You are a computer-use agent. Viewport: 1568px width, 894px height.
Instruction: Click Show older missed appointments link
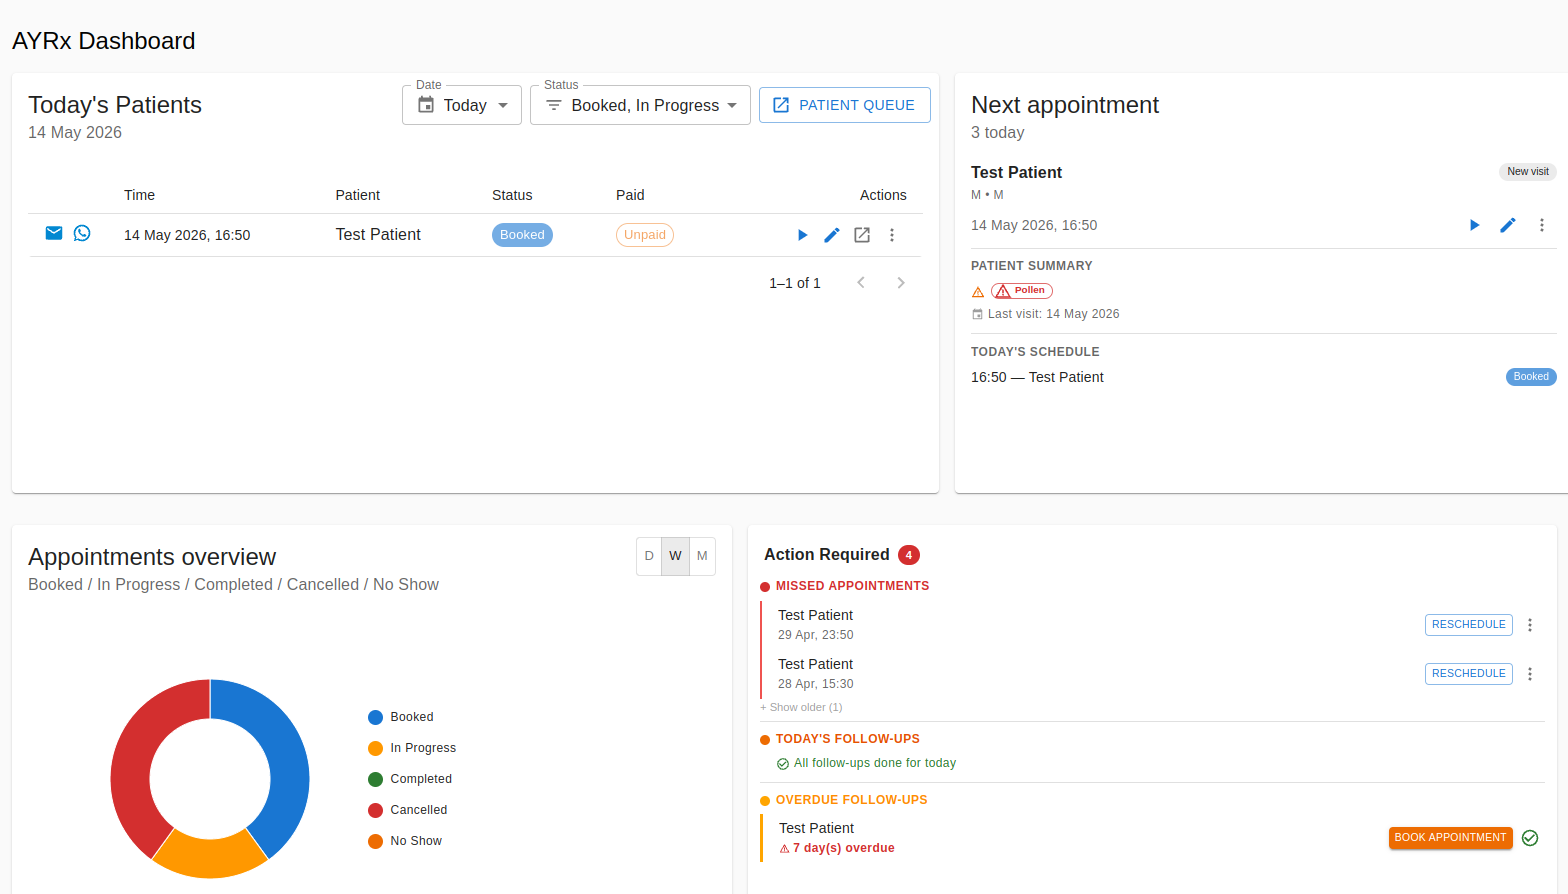(801, 707)
